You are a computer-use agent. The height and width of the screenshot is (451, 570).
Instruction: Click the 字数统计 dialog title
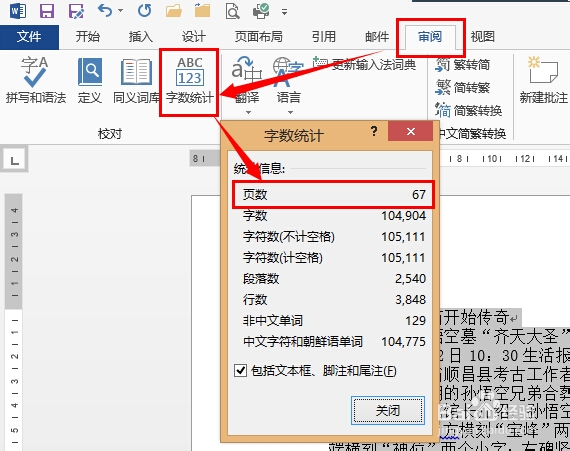[x=294, y=136]
